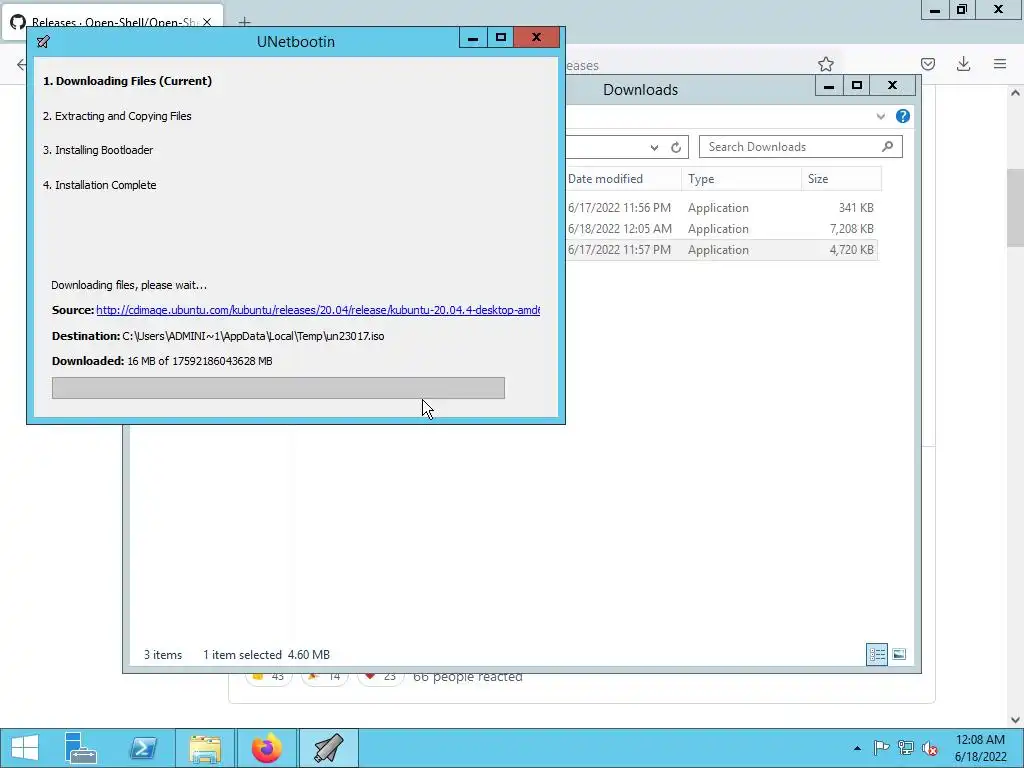Open File Explorer from the taskbar
Image resolution: width=1024 pixels, height=768 pixels.
click(205, 748)
